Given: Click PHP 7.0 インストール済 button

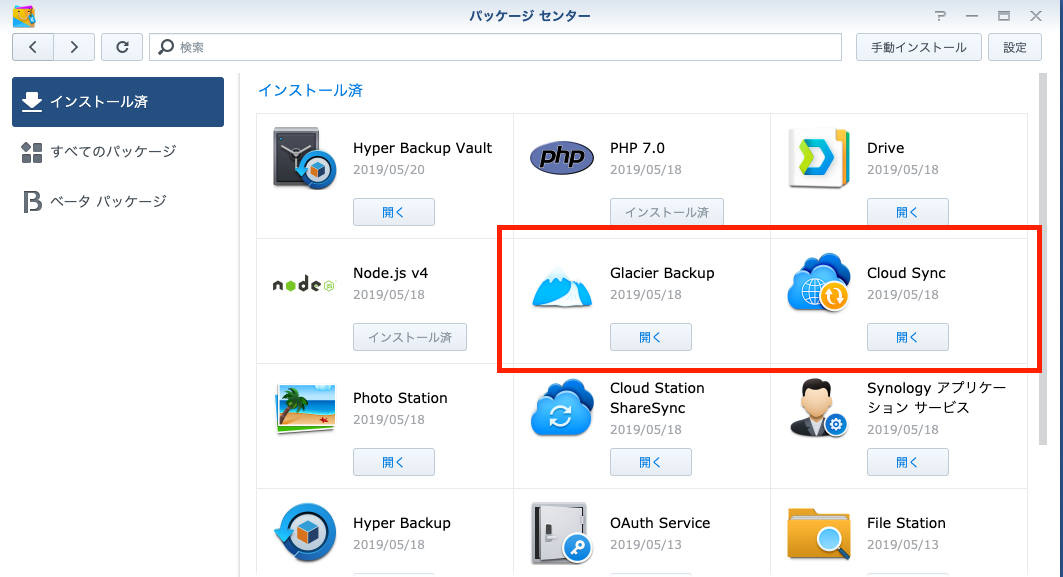Looking at the screenshot, I should [667, 212].
